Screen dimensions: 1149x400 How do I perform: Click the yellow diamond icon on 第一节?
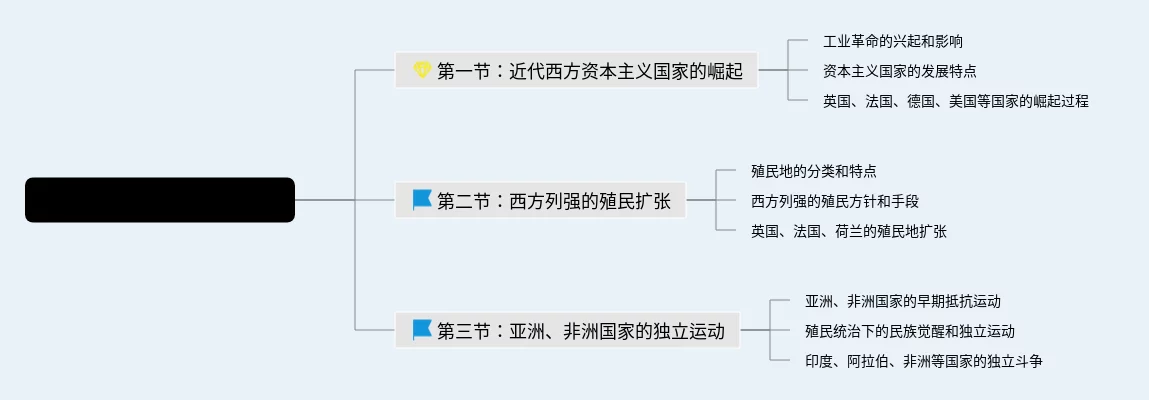[422, 70]
